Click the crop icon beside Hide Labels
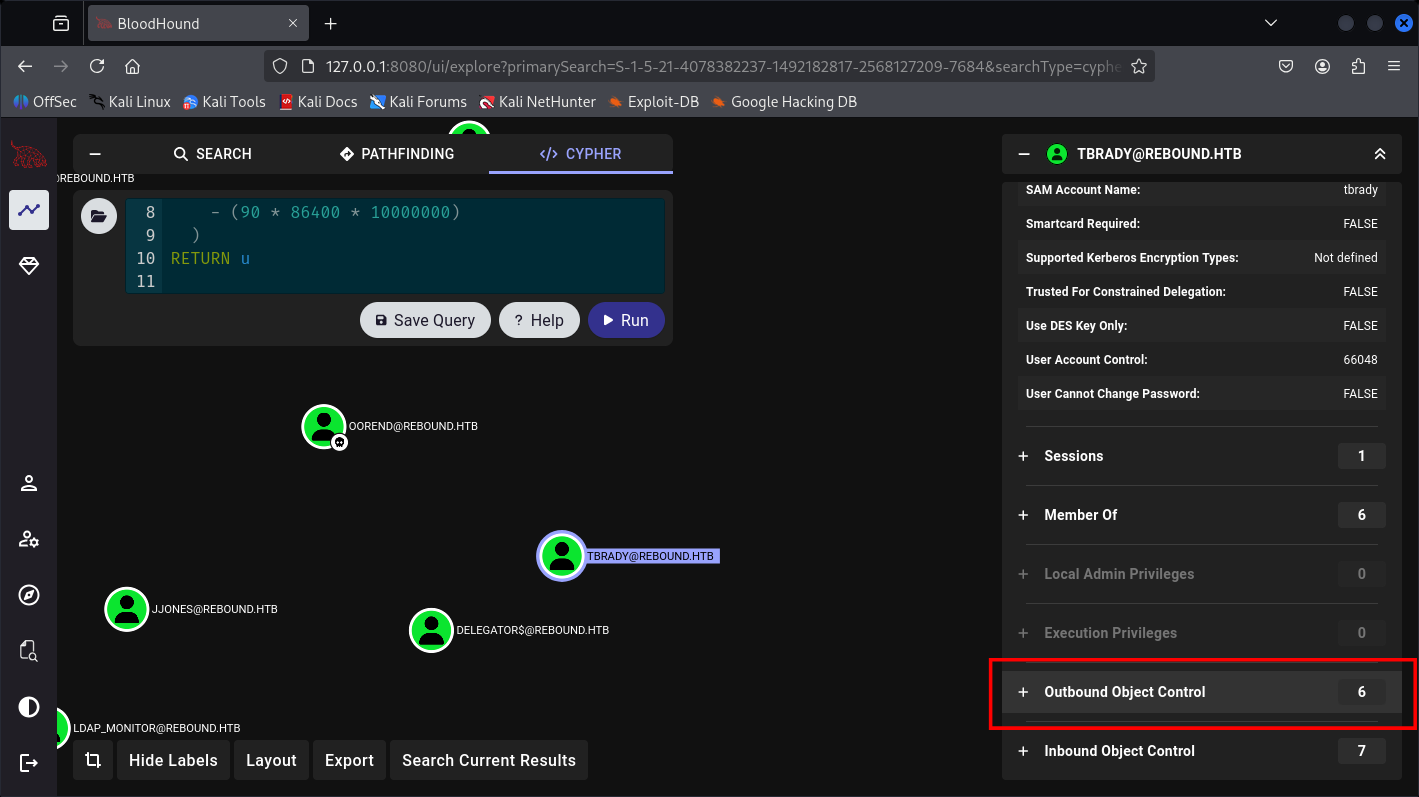Screen dimensions: 1419x797 click(x=93, y=760)
